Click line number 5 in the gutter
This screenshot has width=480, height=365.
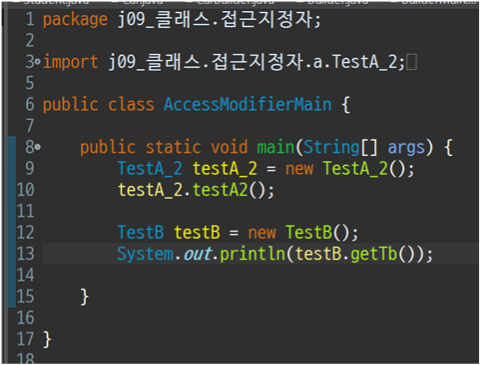point(30,83)
